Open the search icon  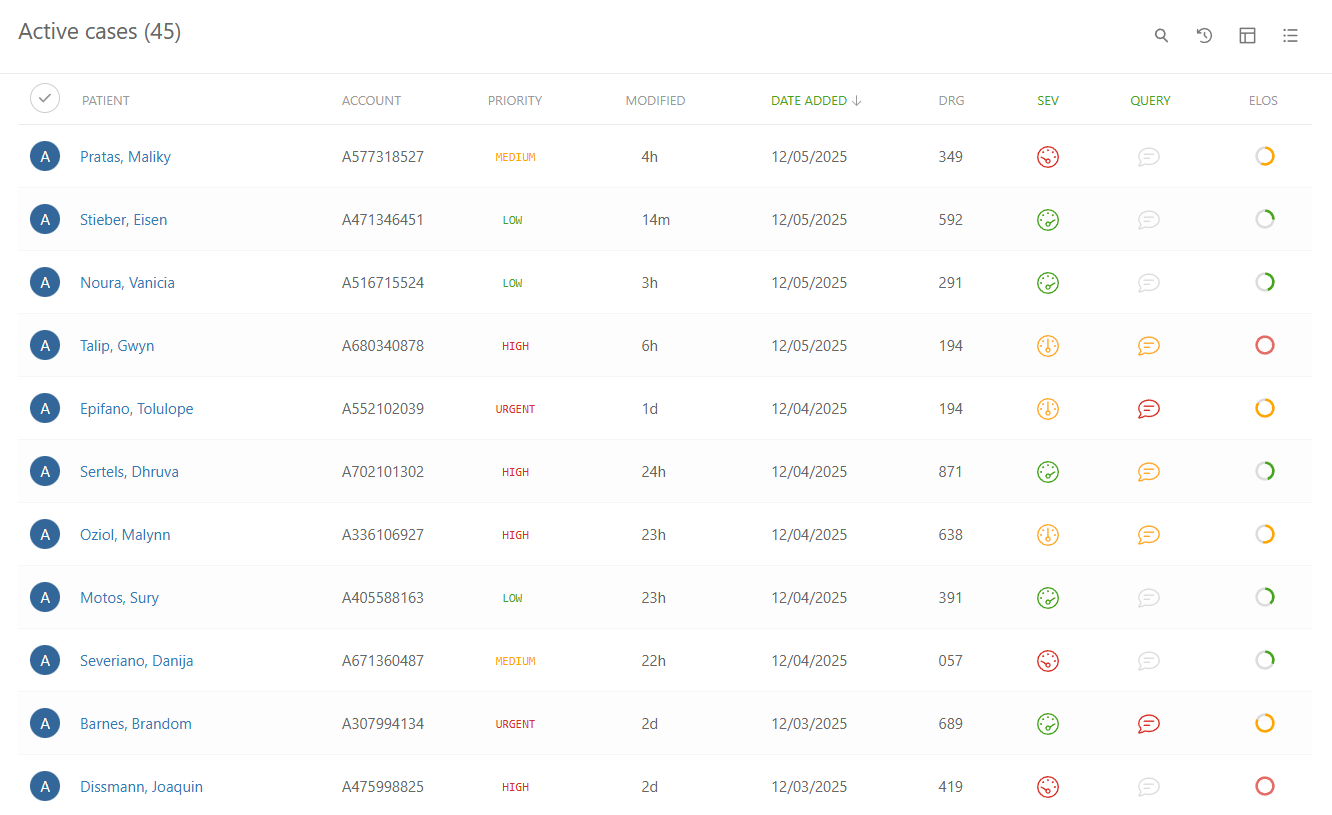(x=1161, y=35)
